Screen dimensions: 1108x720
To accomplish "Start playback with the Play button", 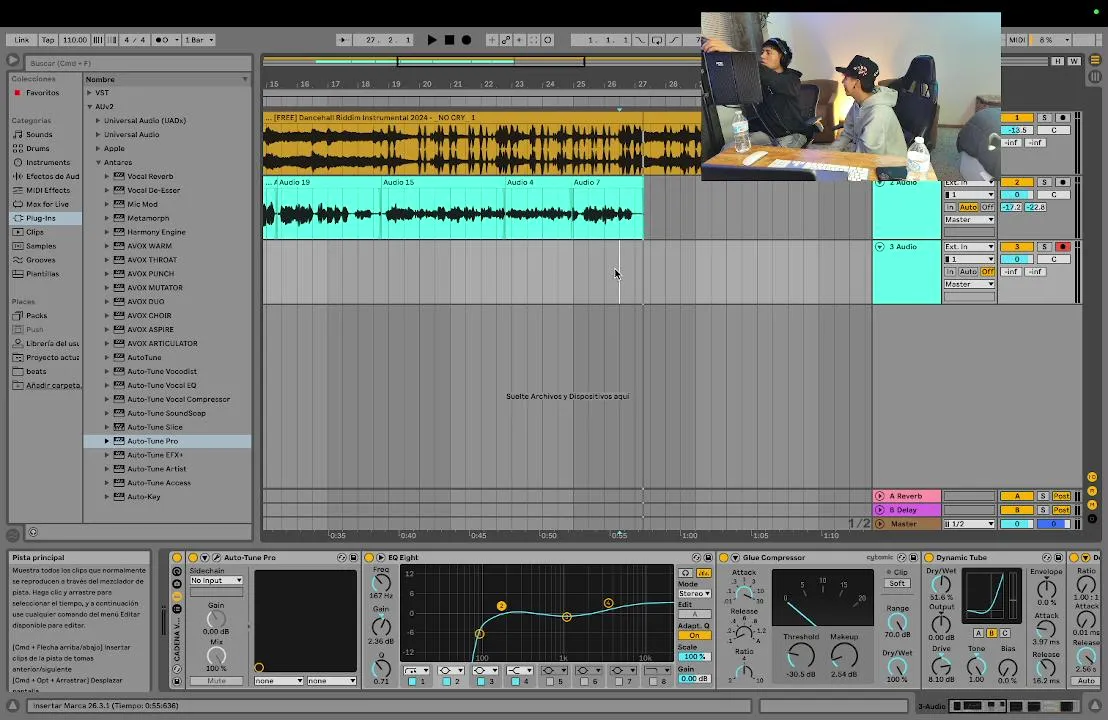I will pyautogui.click(x=432, y=40).
